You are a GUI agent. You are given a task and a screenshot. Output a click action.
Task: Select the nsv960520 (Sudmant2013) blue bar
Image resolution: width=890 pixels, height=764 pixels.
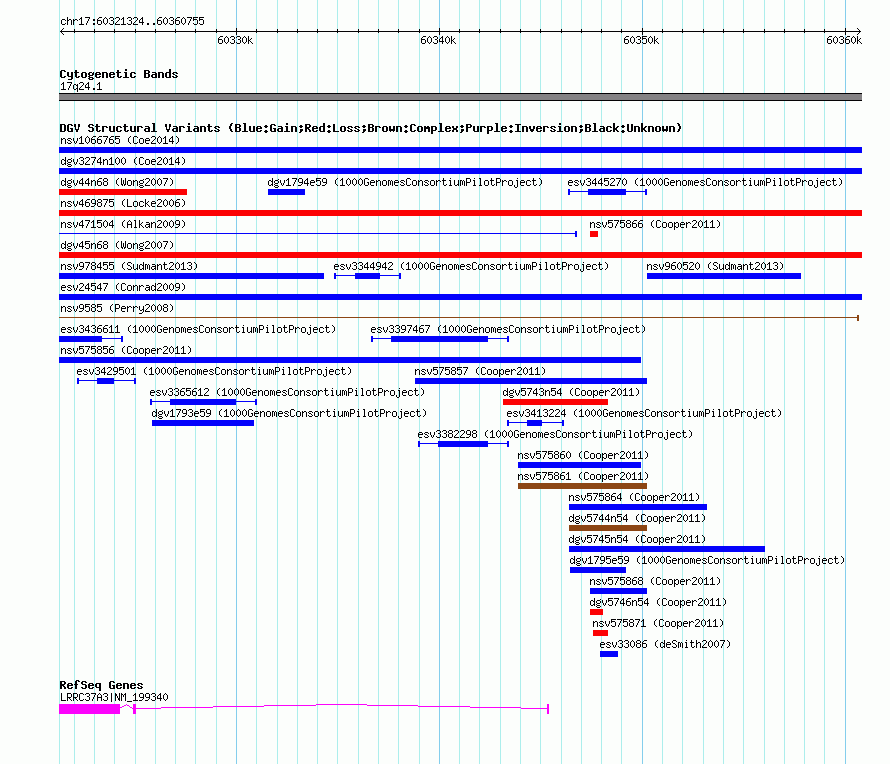point(724,276)
